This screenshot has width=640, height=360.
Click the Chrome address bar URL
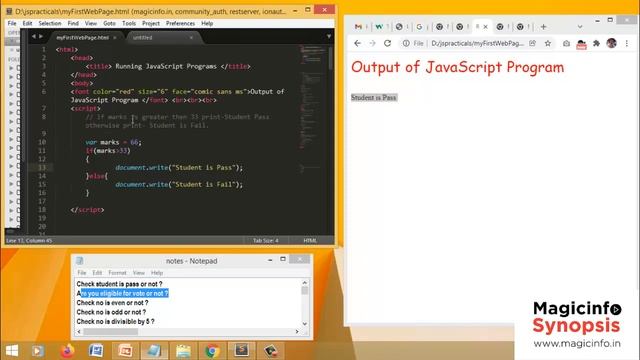pyautogui.click(x=478, y=43)
